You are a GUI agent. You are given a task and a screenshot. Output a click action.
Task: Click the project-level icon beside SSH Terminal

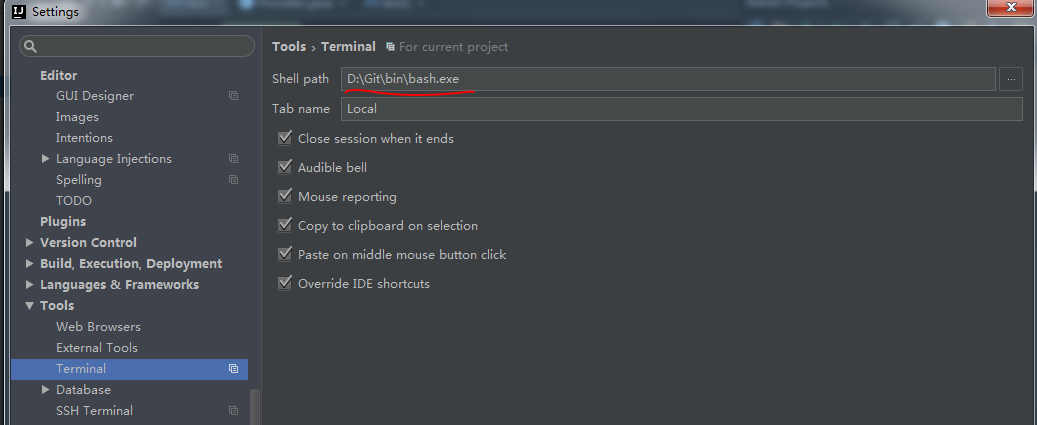(233, 410)
